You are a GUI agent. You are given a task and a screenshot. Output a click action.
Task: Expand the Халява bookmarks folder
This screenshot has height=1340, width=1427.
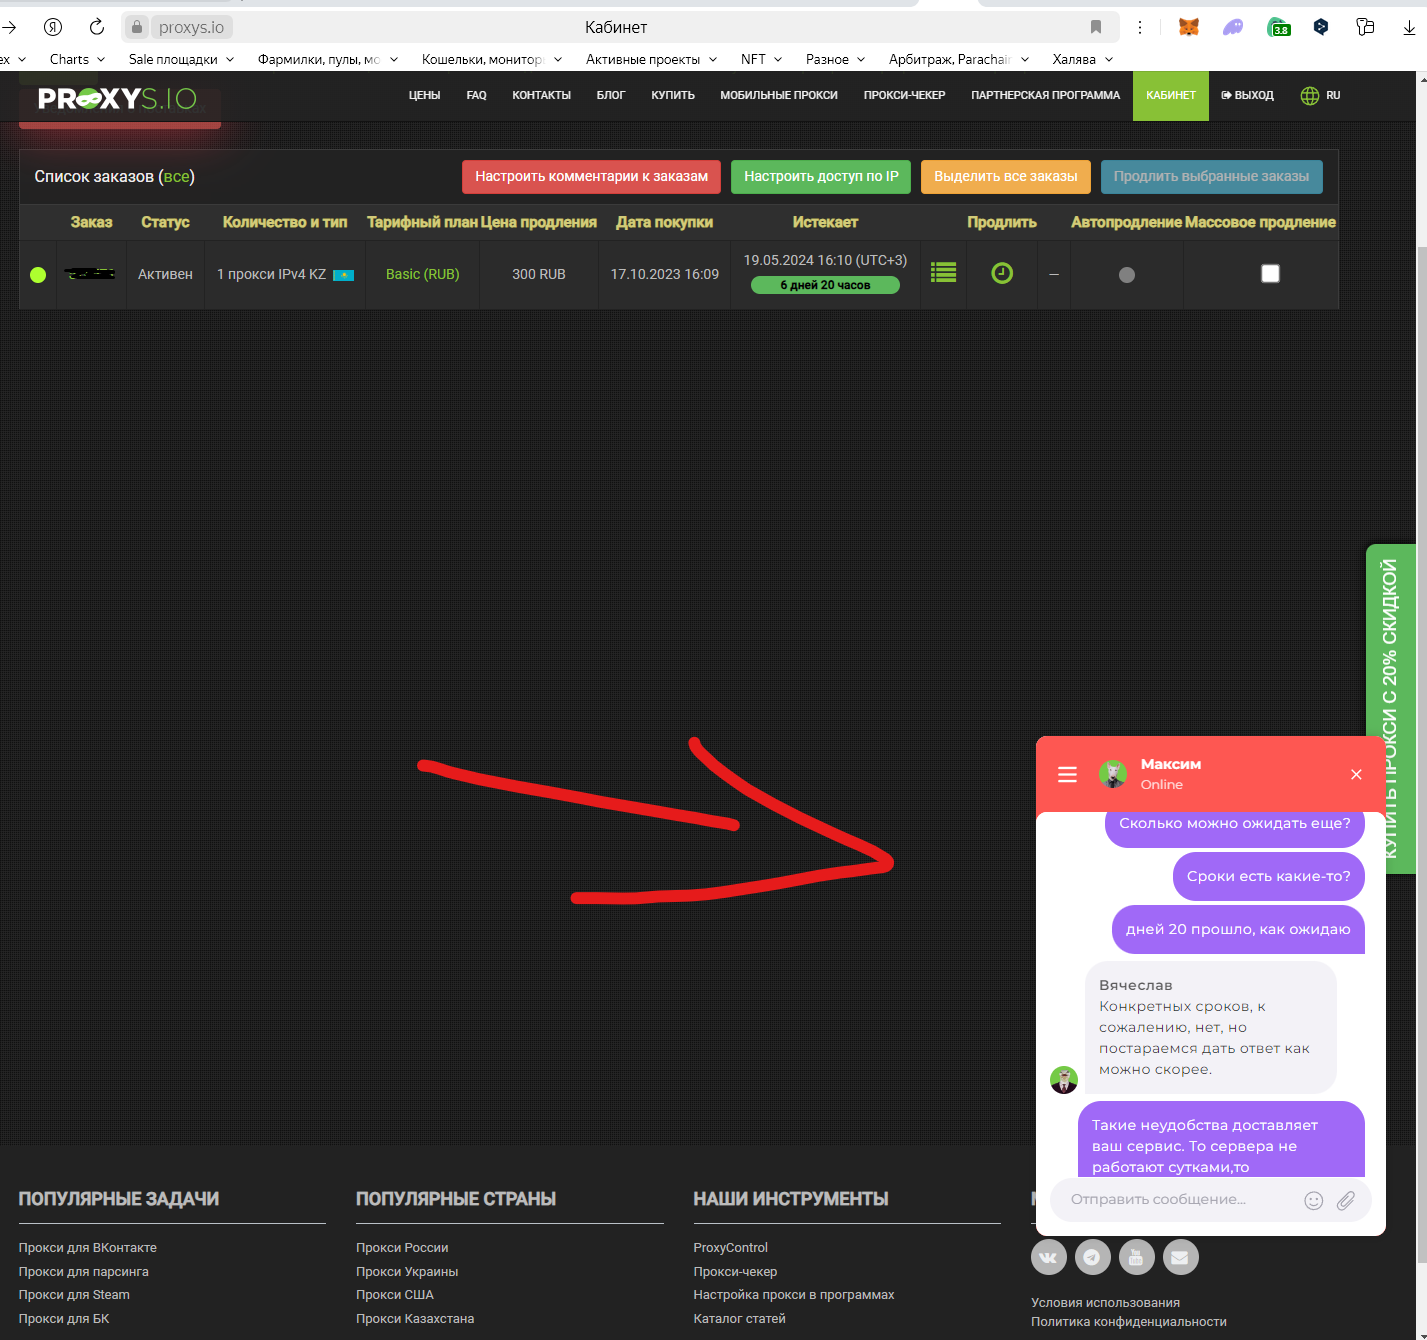pos(1082,59)
